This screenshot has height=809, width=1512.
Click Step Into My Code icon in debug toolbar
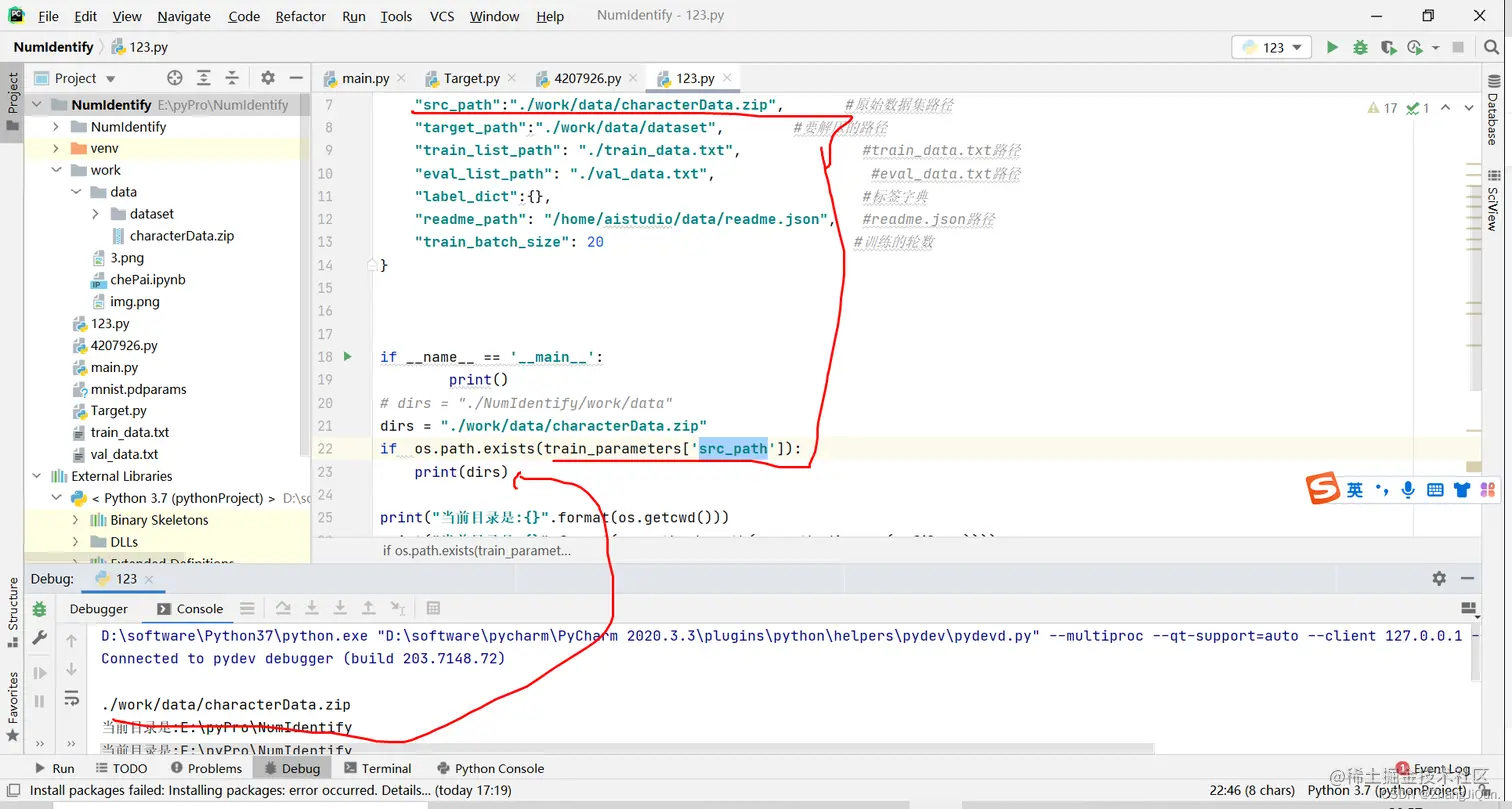point(340,608)
